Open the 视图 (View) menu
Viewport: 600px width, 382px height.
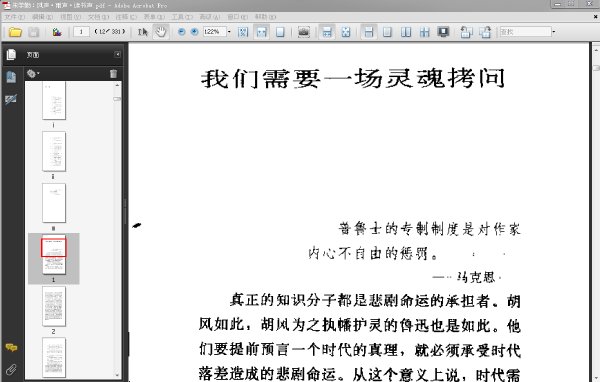[x=70, y=17]
